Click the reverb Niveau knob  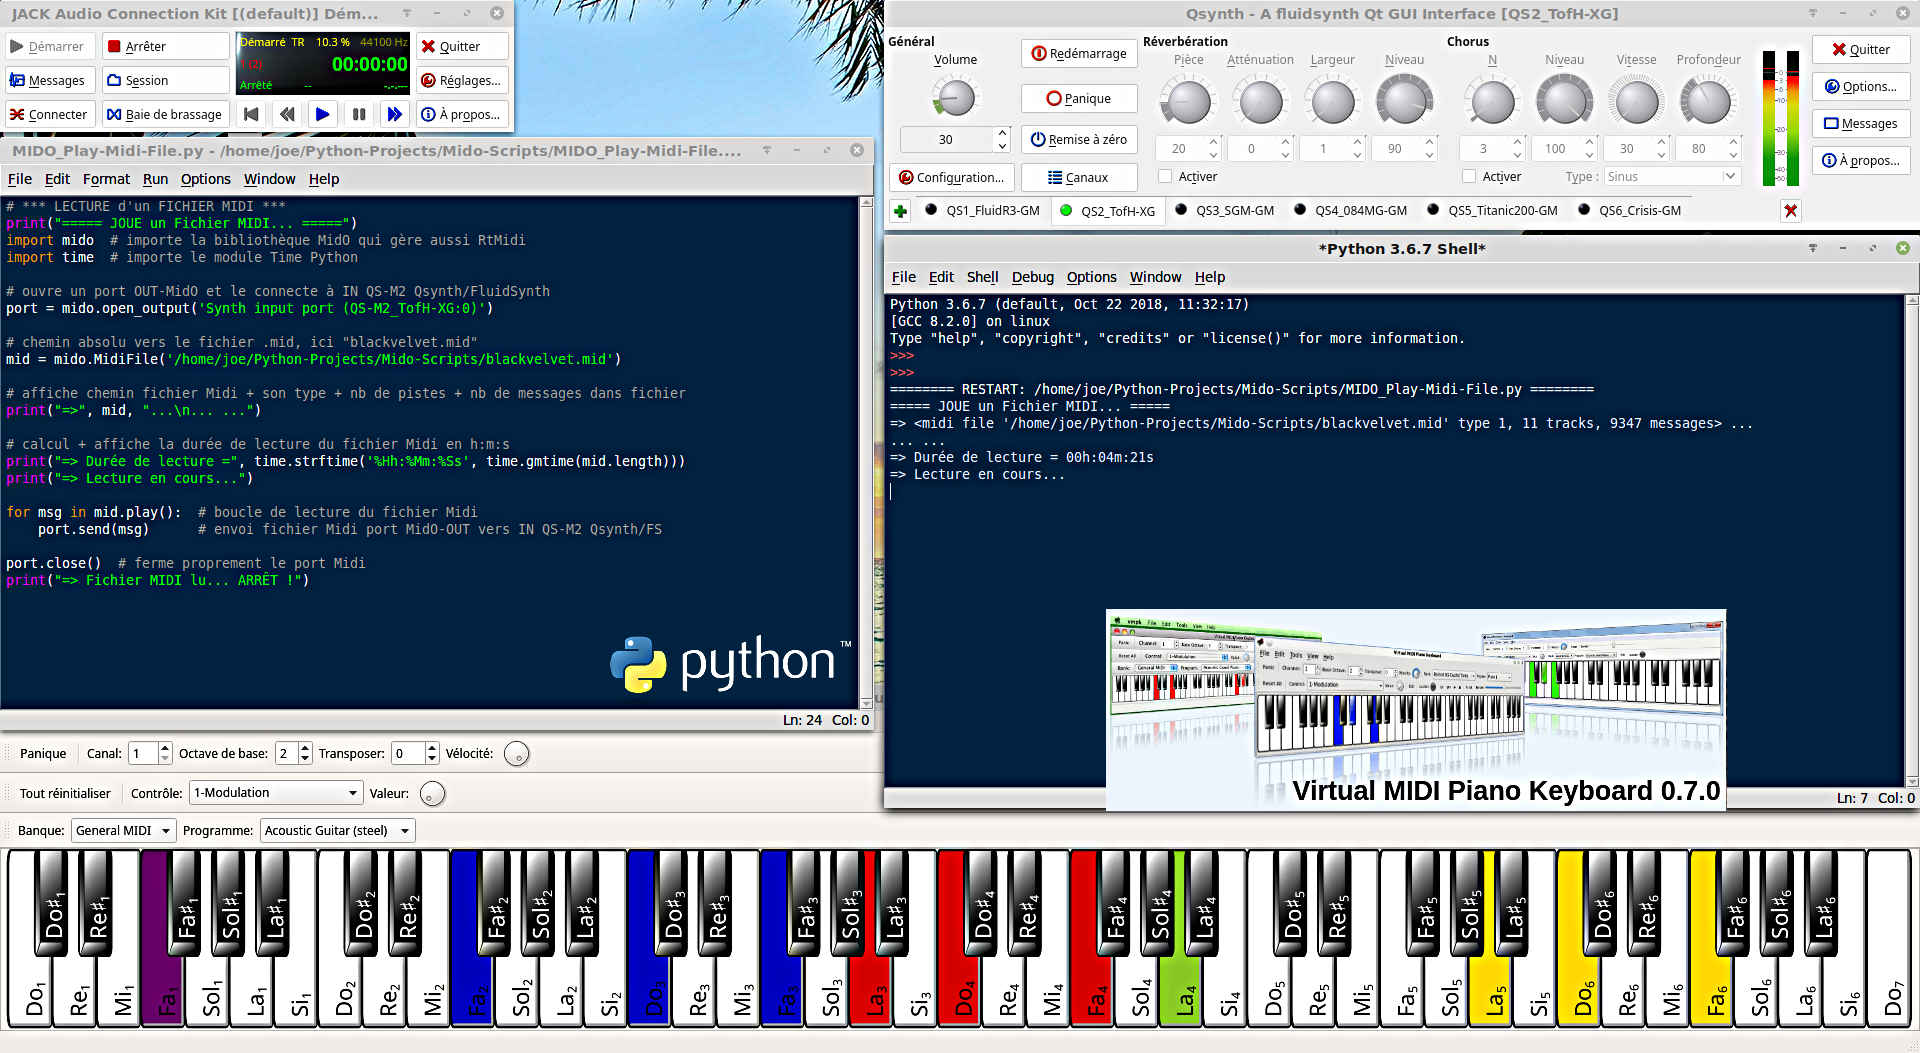point(1404,101)
